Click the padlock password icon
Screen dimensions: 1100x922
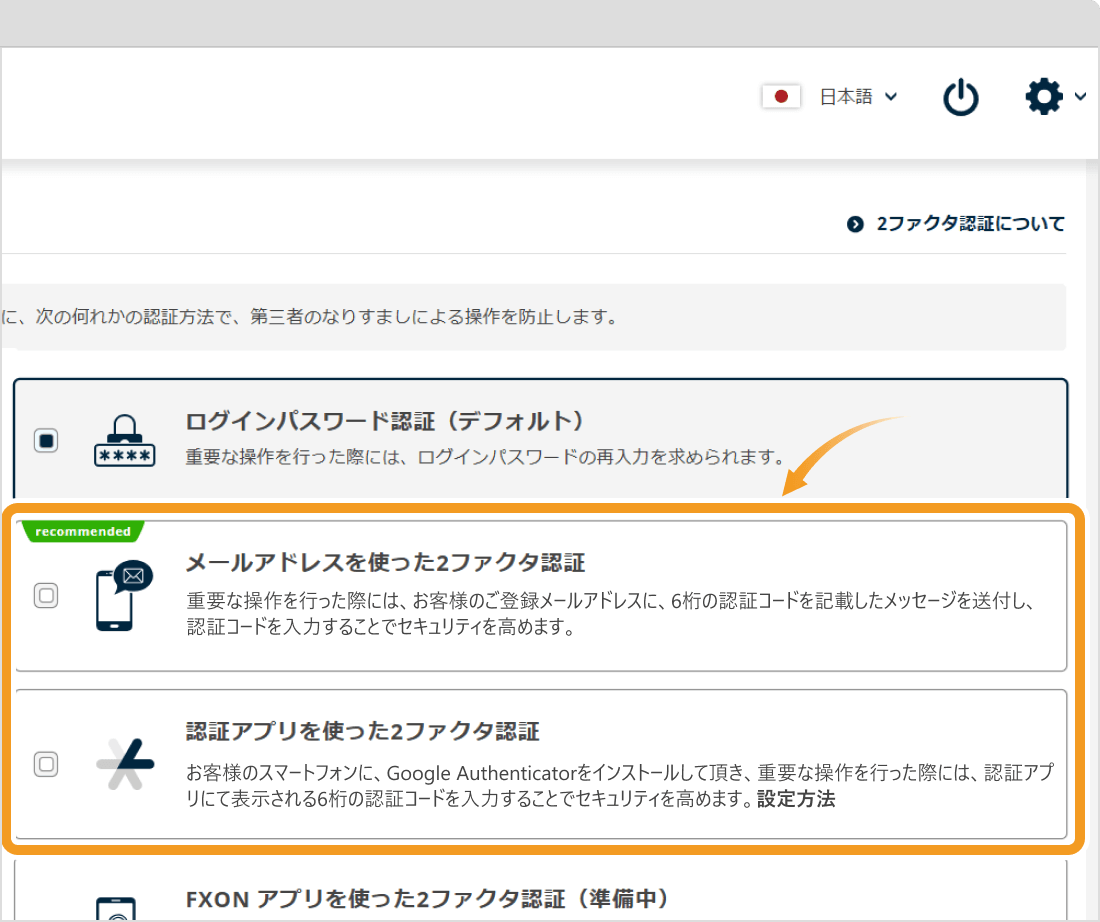pyautogui.click(x=125, y=440)
